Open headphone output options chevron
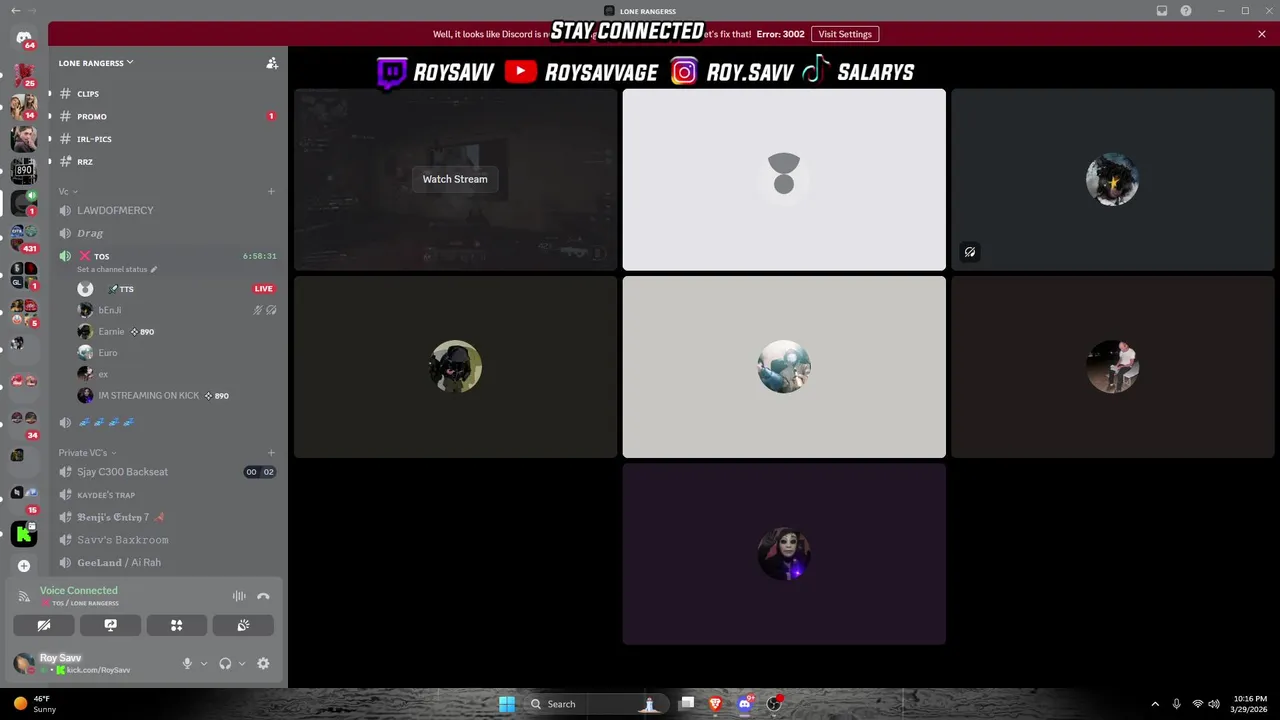Screen dimensions: 1280x720 click(242, 663)
